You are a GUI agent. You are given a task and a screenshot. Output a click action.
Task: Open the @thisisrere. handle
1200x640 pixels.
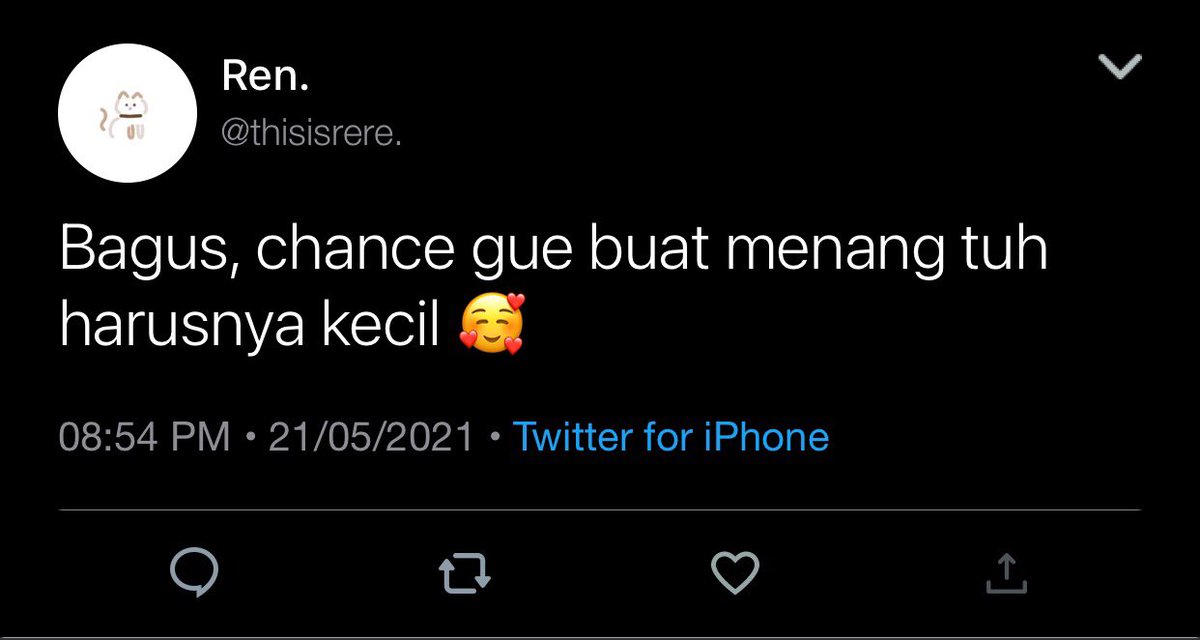coord(309,133)
